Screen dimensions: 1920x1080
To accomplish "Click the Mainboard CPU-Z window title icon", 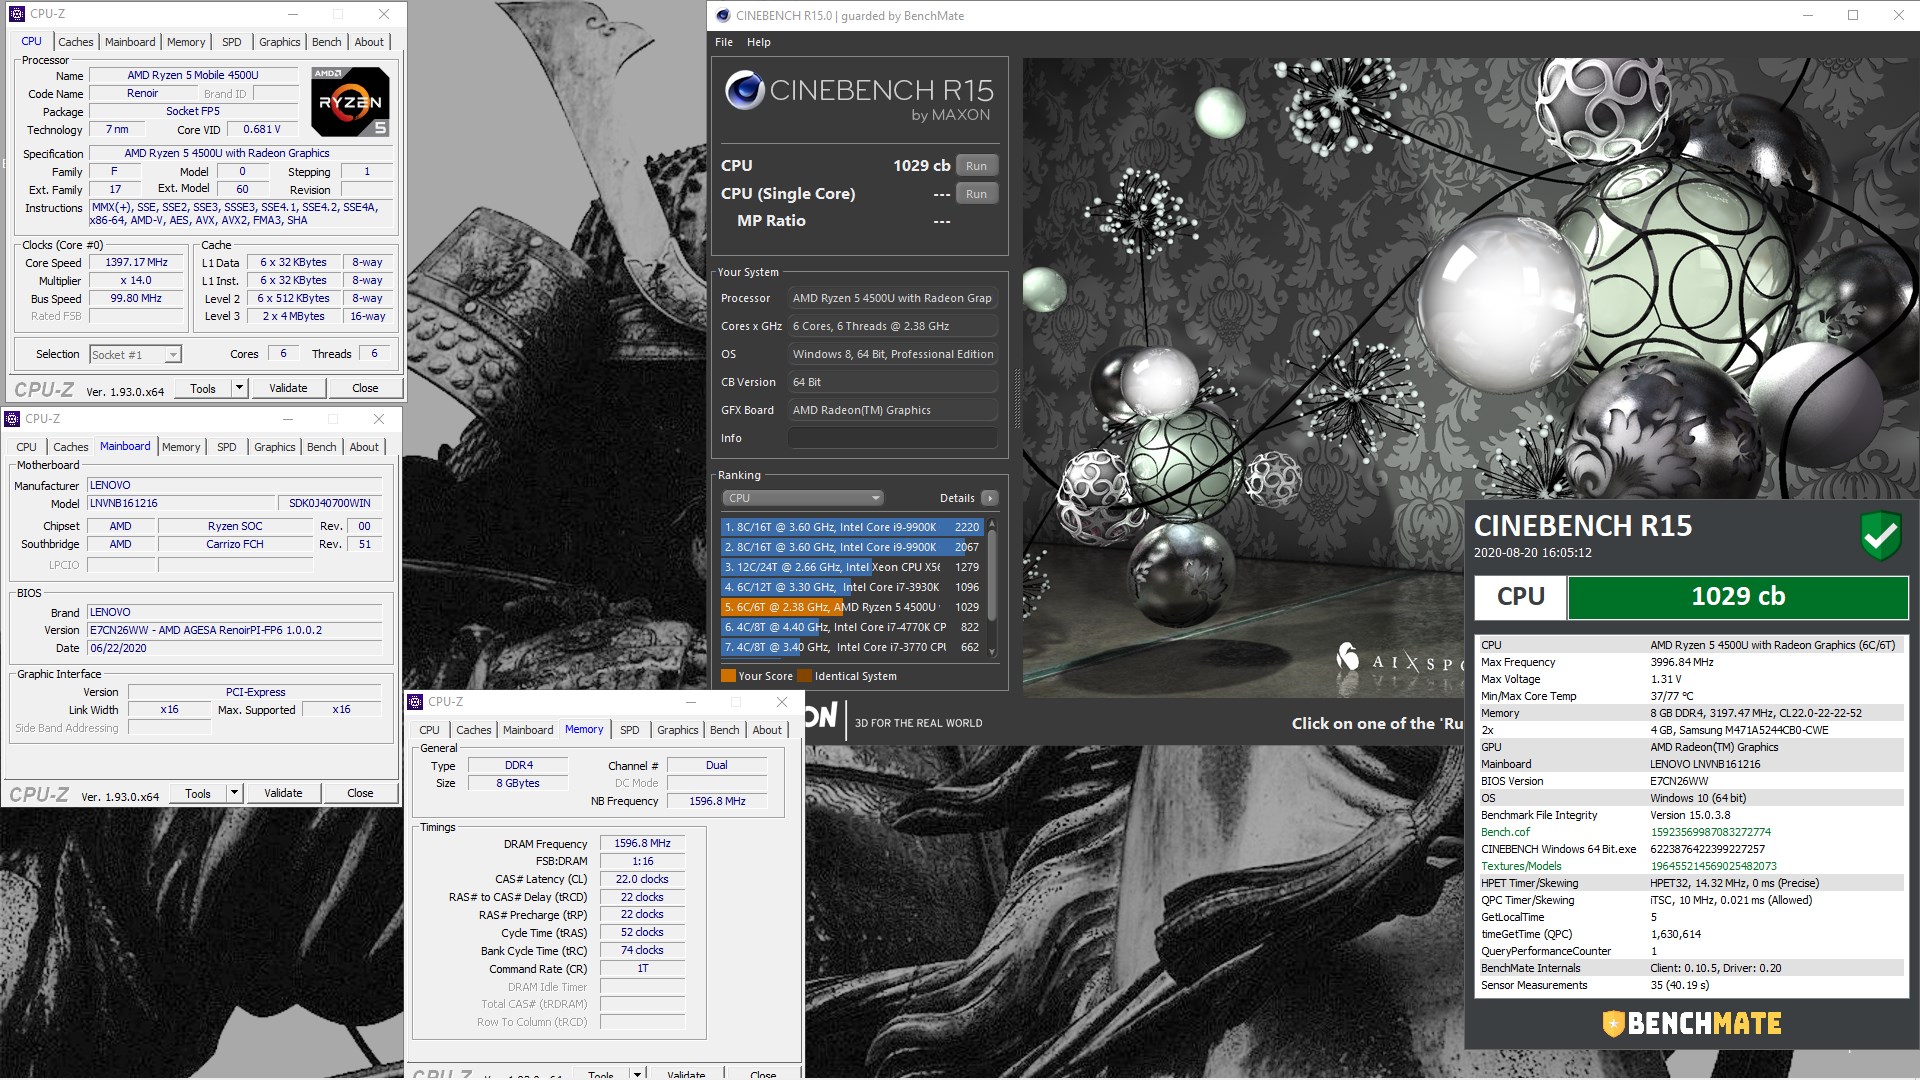I will (12, 419).
